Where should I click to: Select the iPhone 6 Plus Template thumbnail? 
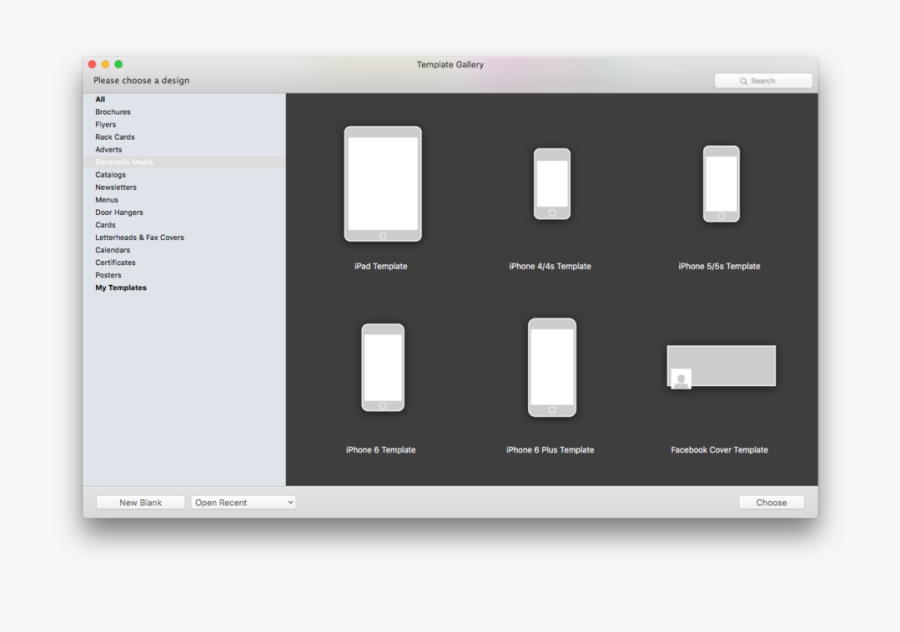[x=552, y=367]
